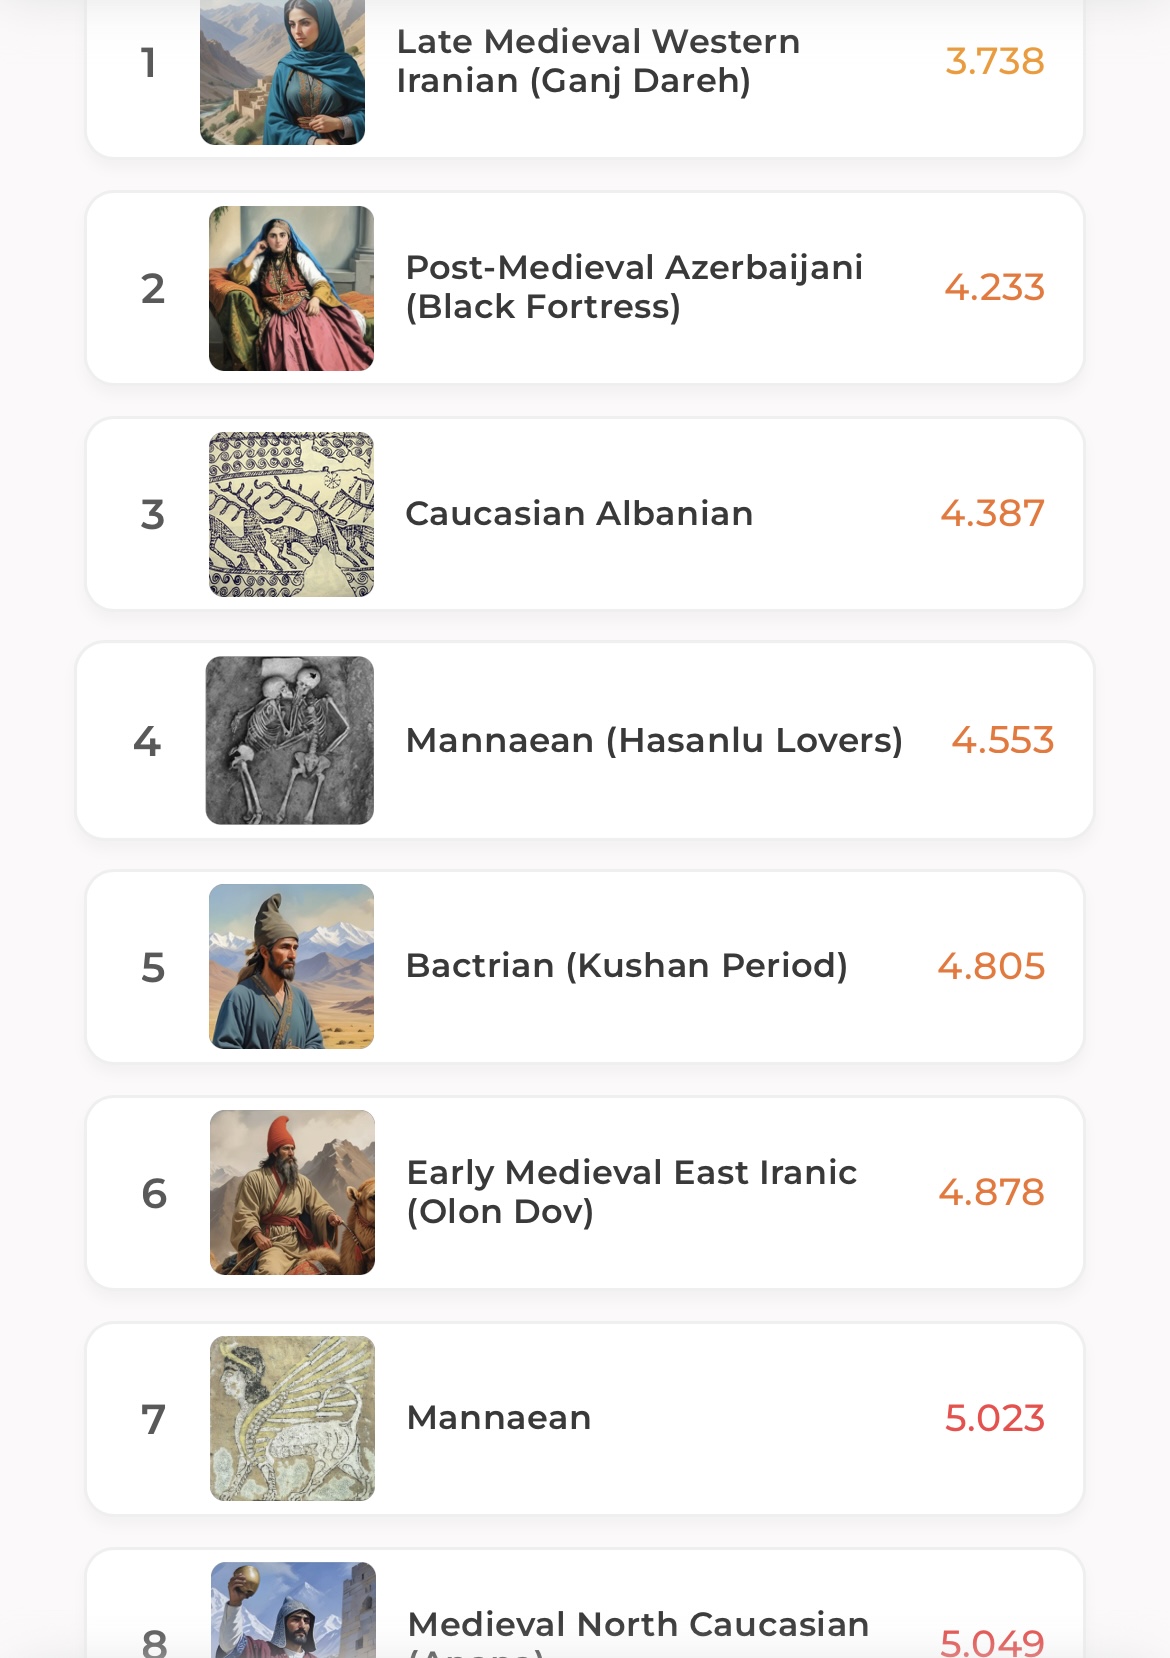The width and height of the screenshot is (1170, 1658).
Task: Open Late Medieval Western Iranian title
Action: (598, 61)
